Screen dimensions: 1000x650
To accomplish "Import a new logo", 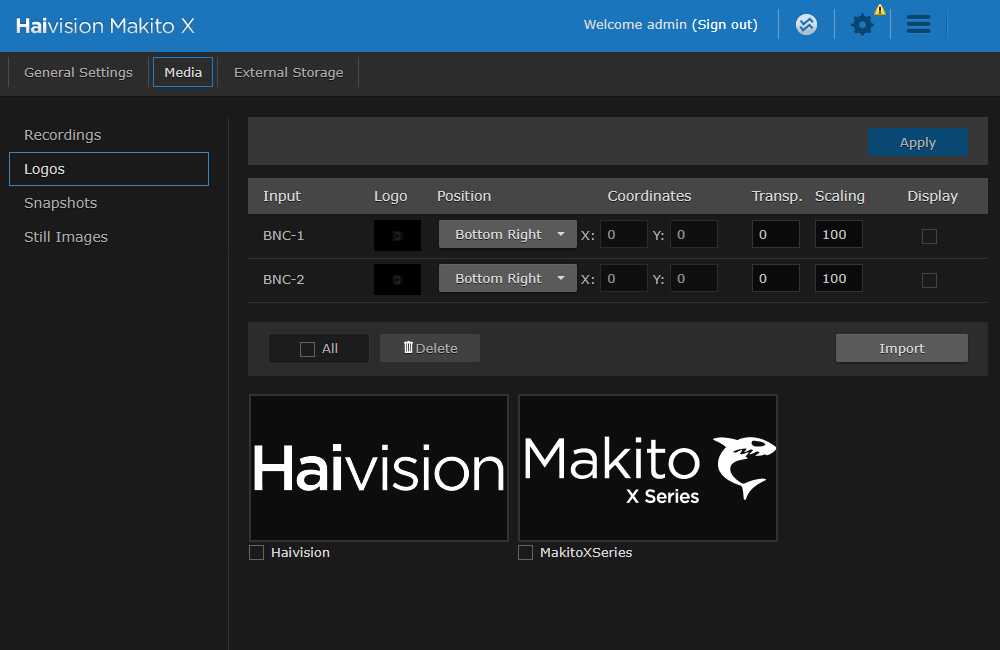I will click(x=901, y=348).
